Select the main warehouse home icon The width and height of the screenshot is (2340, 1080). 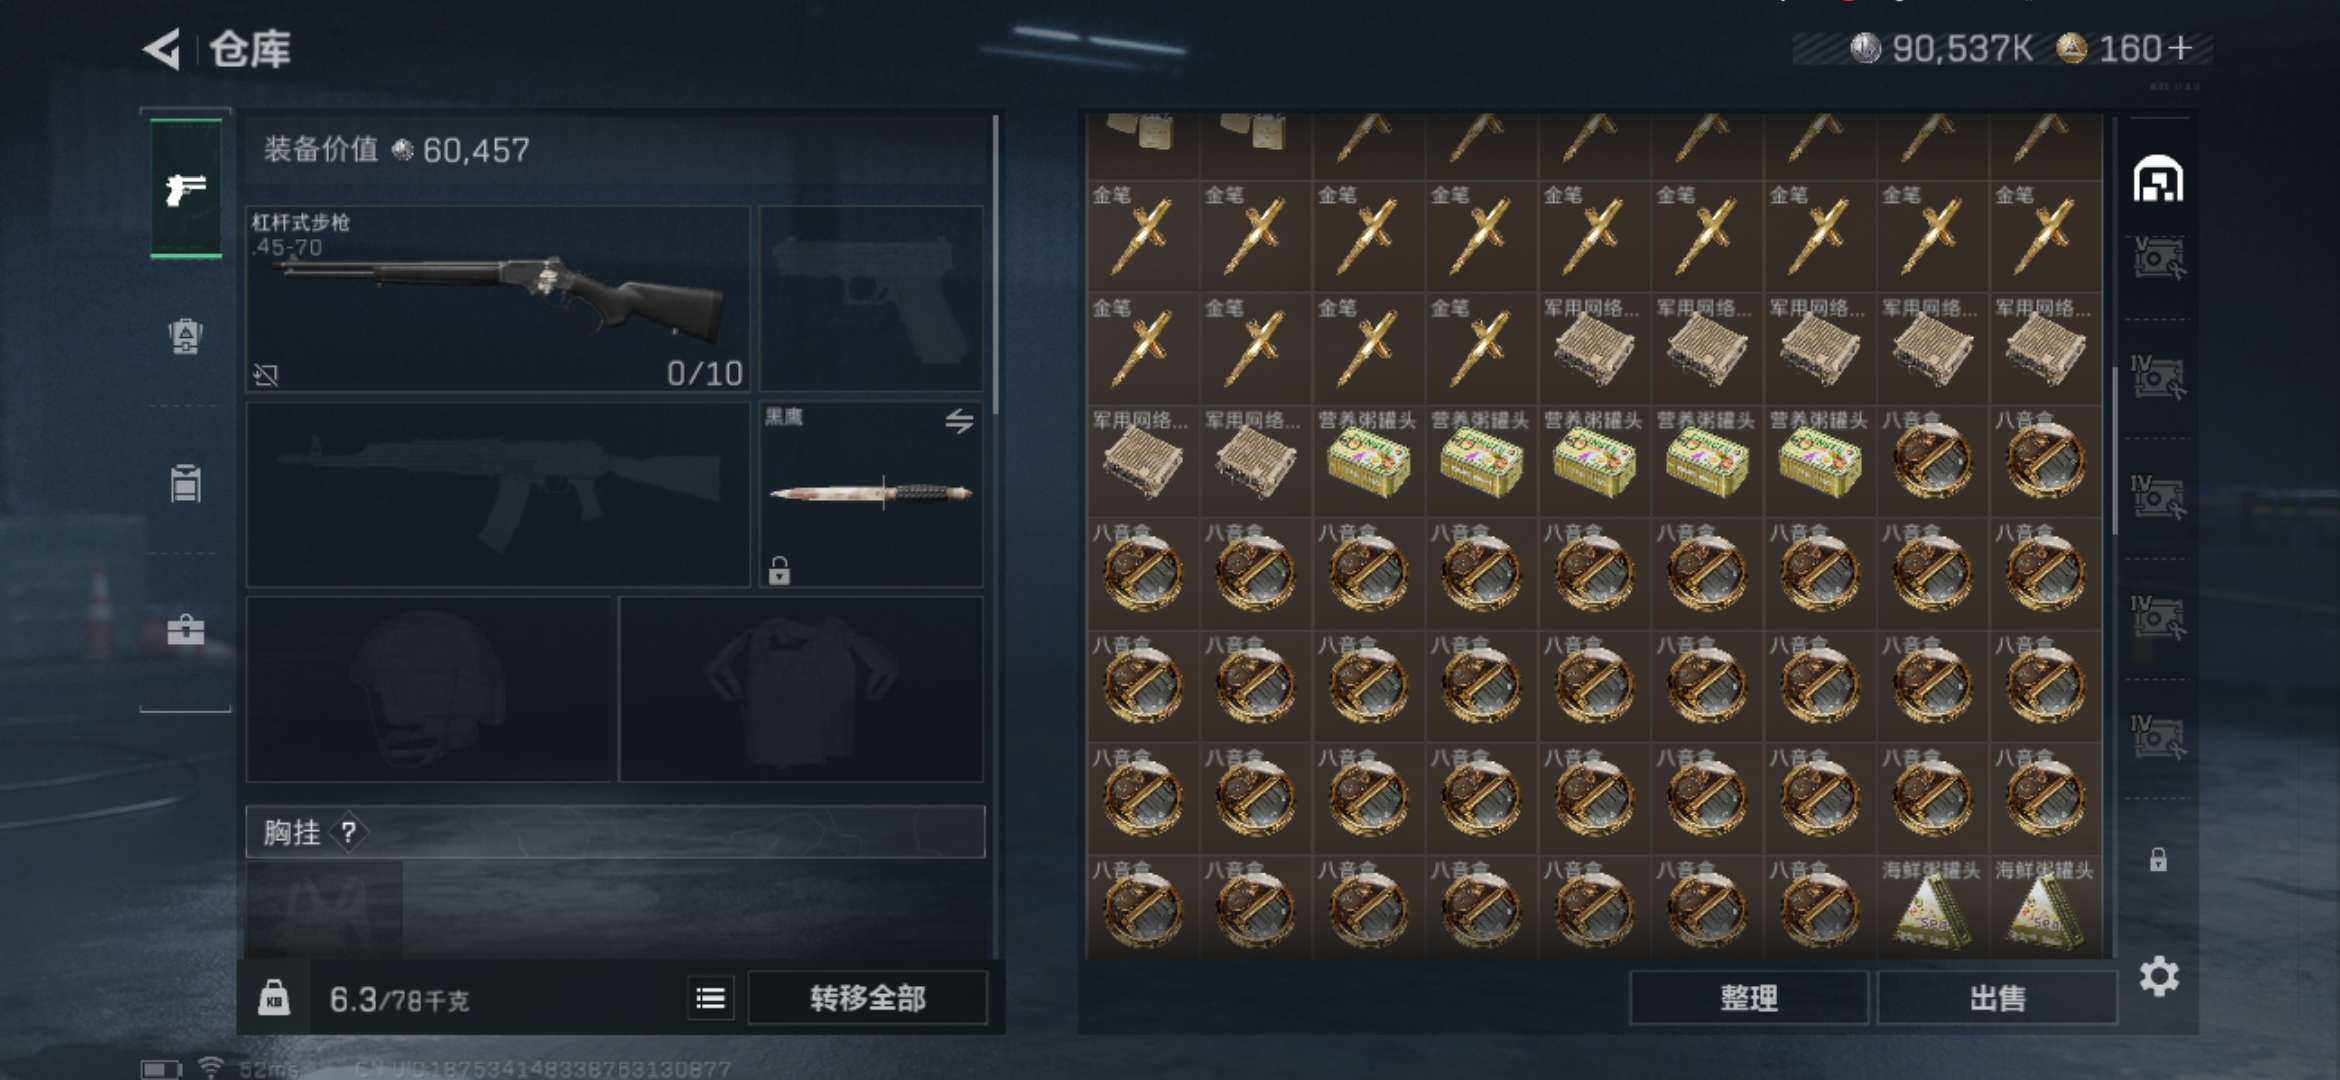pyautogui.click(x=2158, y=180)
